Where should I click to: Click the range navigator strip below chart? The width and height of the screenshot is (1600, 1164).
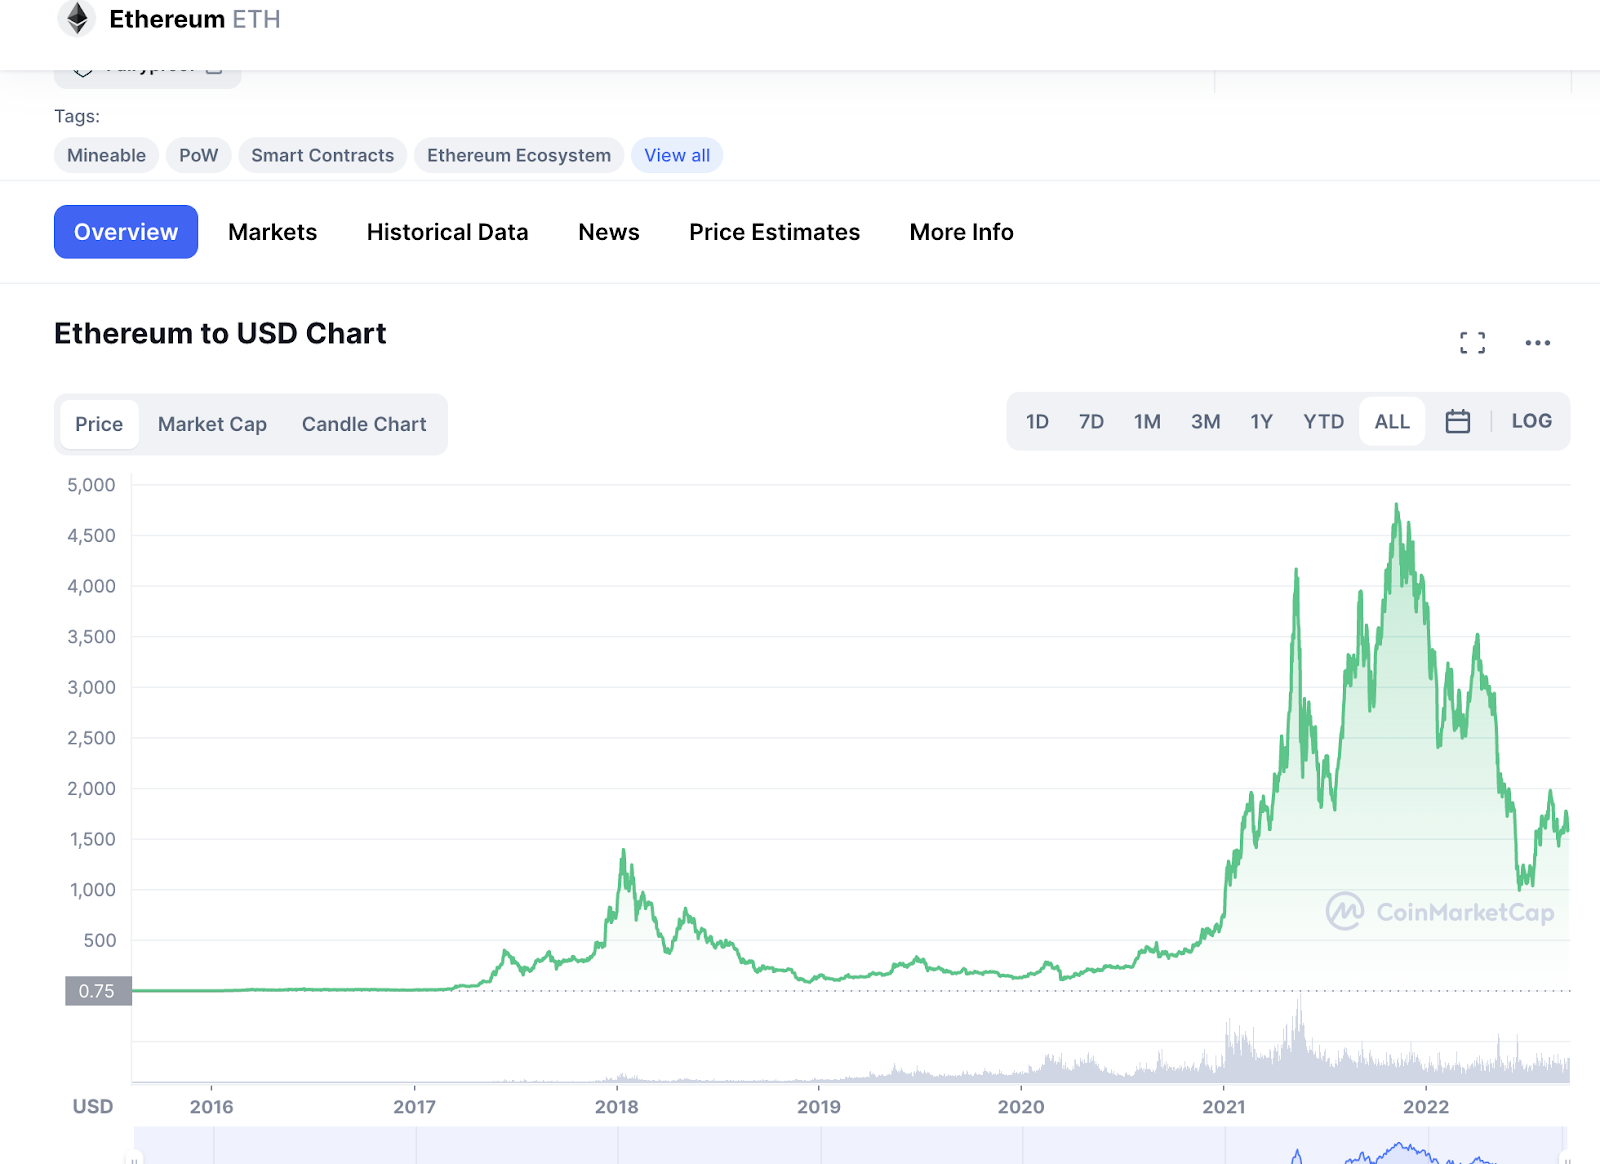tap(850, 1146)
